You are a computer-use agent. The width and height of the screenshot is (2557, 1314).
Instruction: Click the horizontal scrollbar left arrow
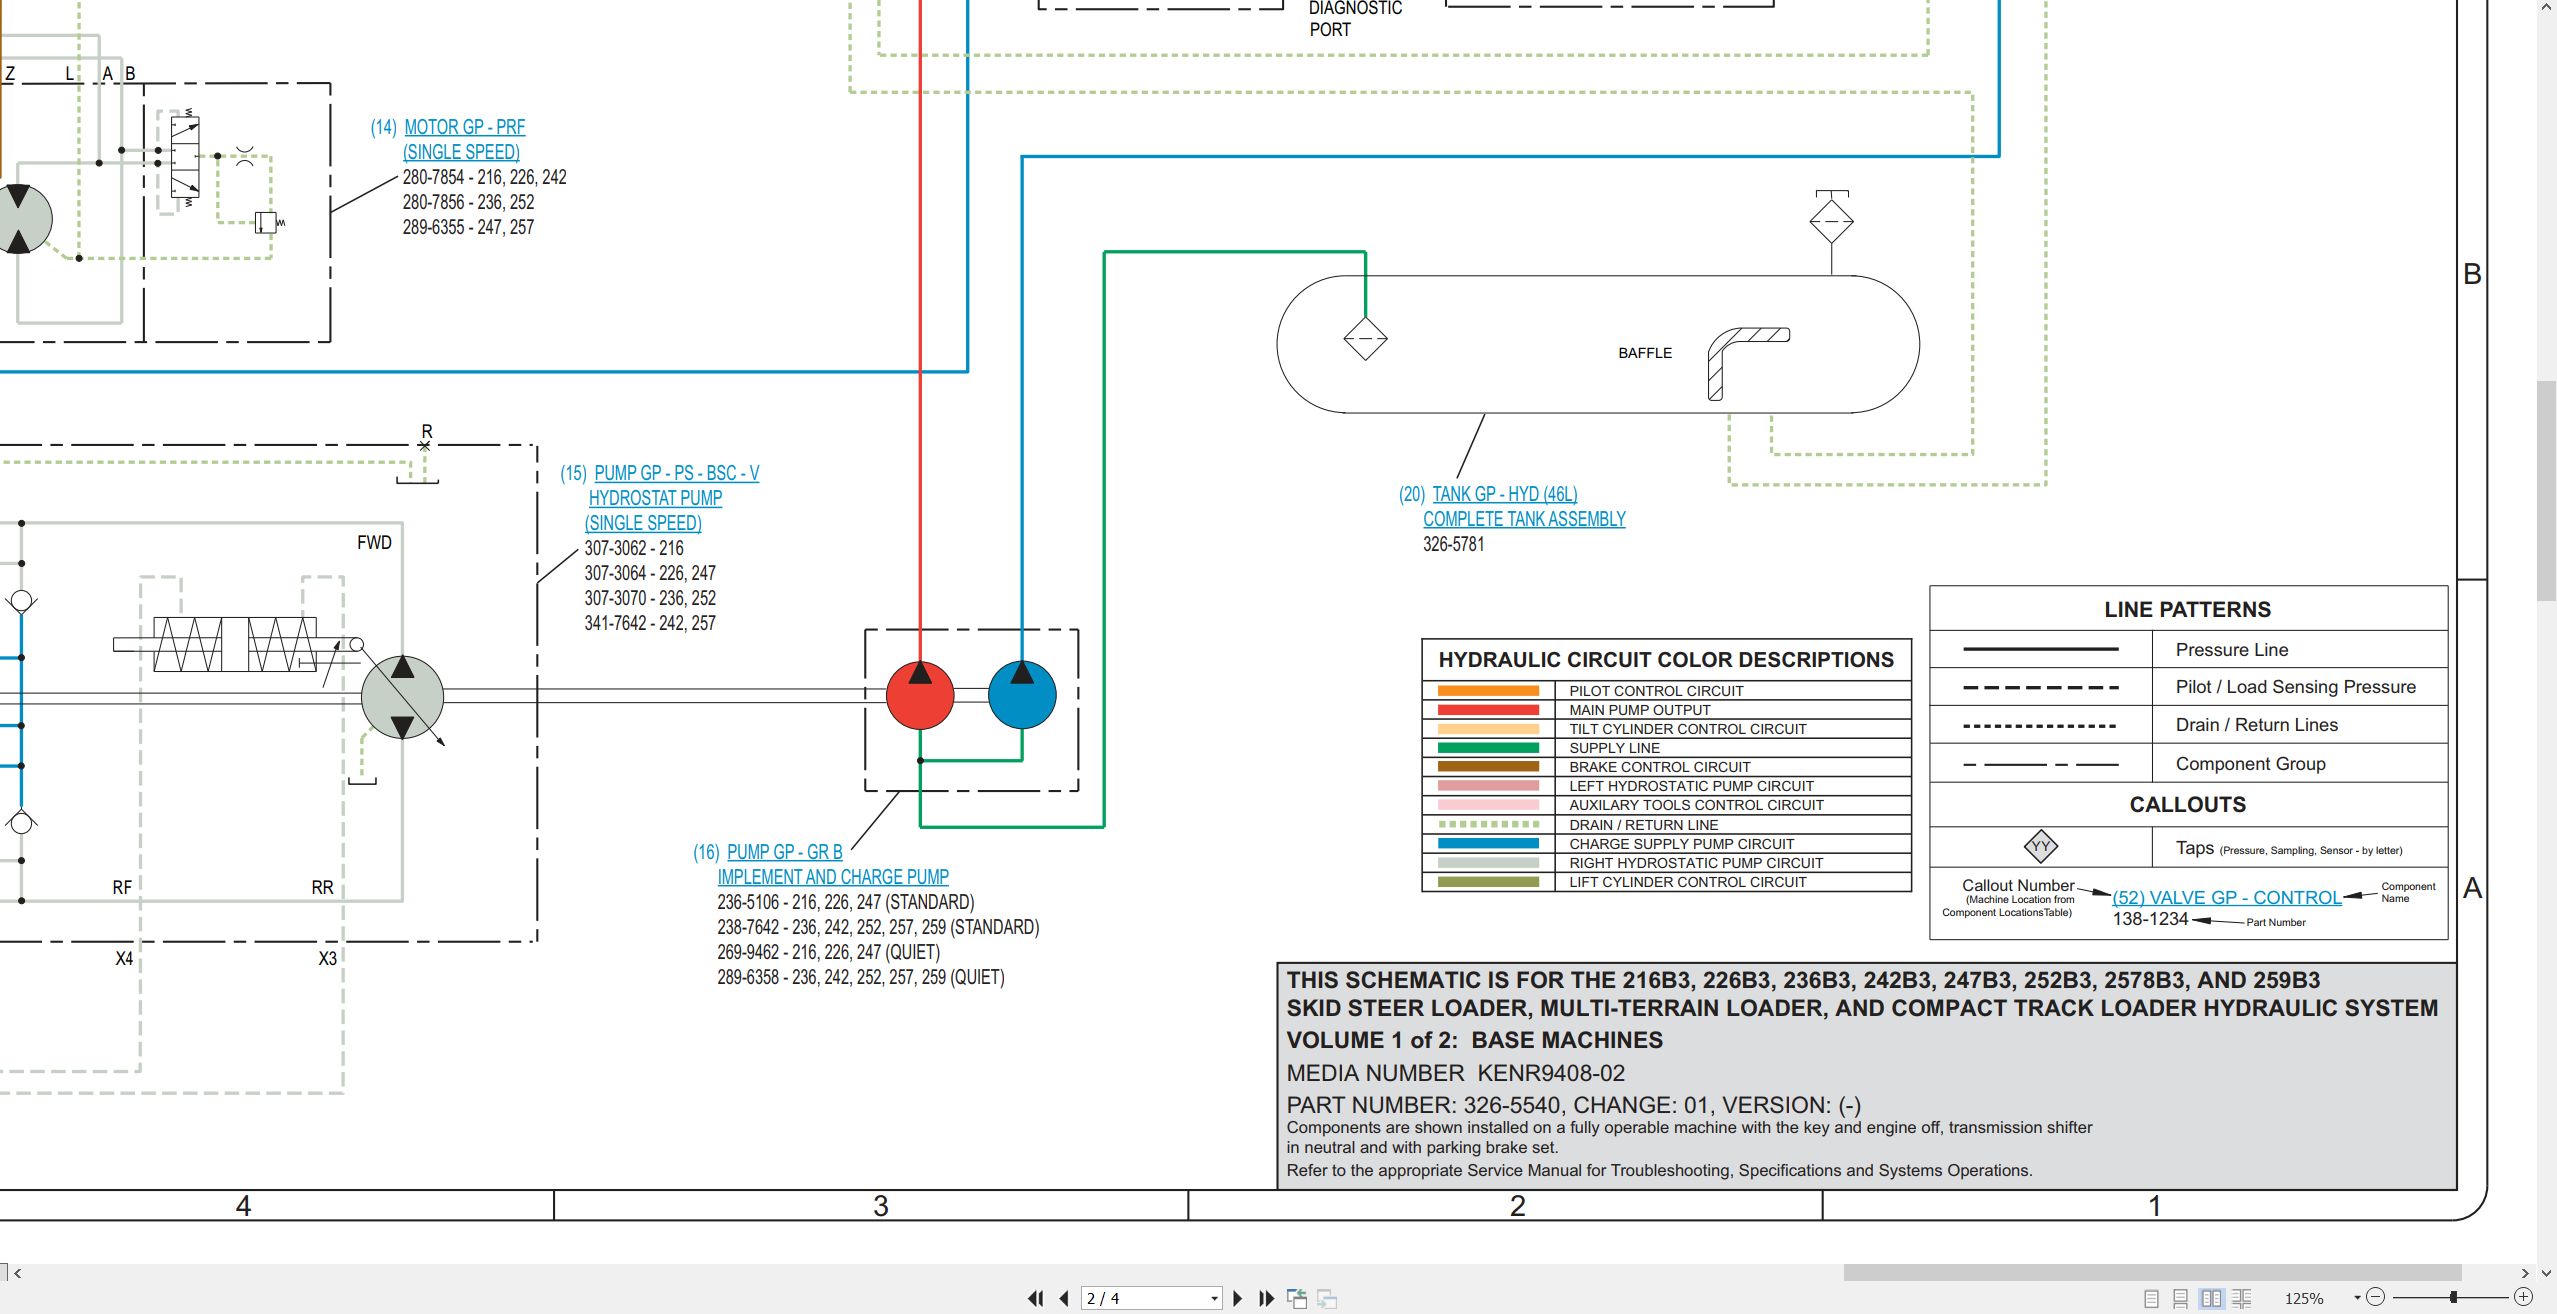click(x=17, y=1273)
